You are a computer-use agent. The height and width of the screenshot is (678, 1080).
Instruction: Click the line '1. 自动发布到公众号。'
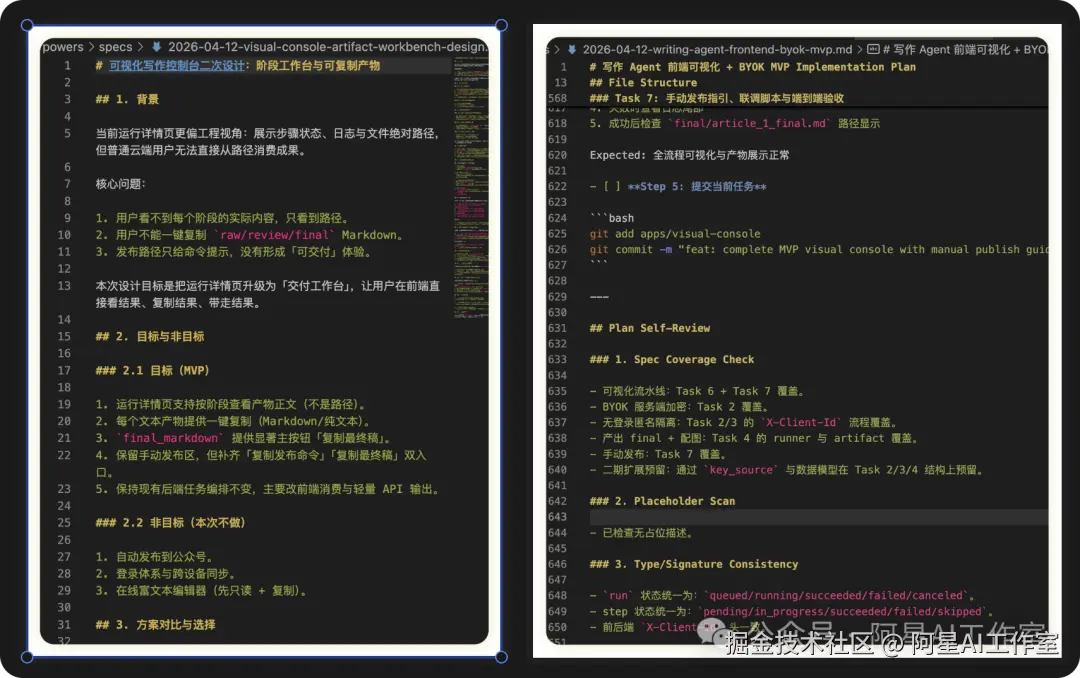[156, 557]
